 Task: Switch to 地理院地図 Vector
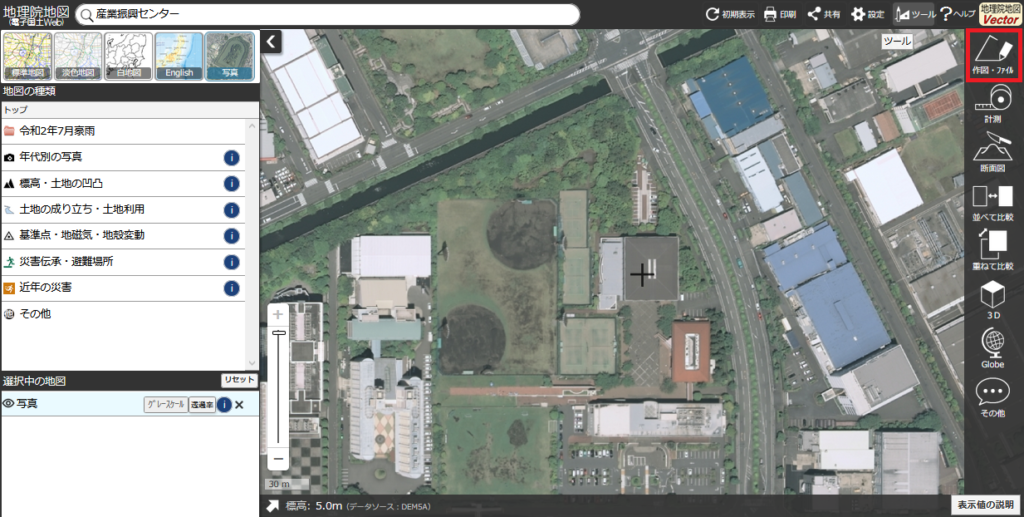(1000, 14)
